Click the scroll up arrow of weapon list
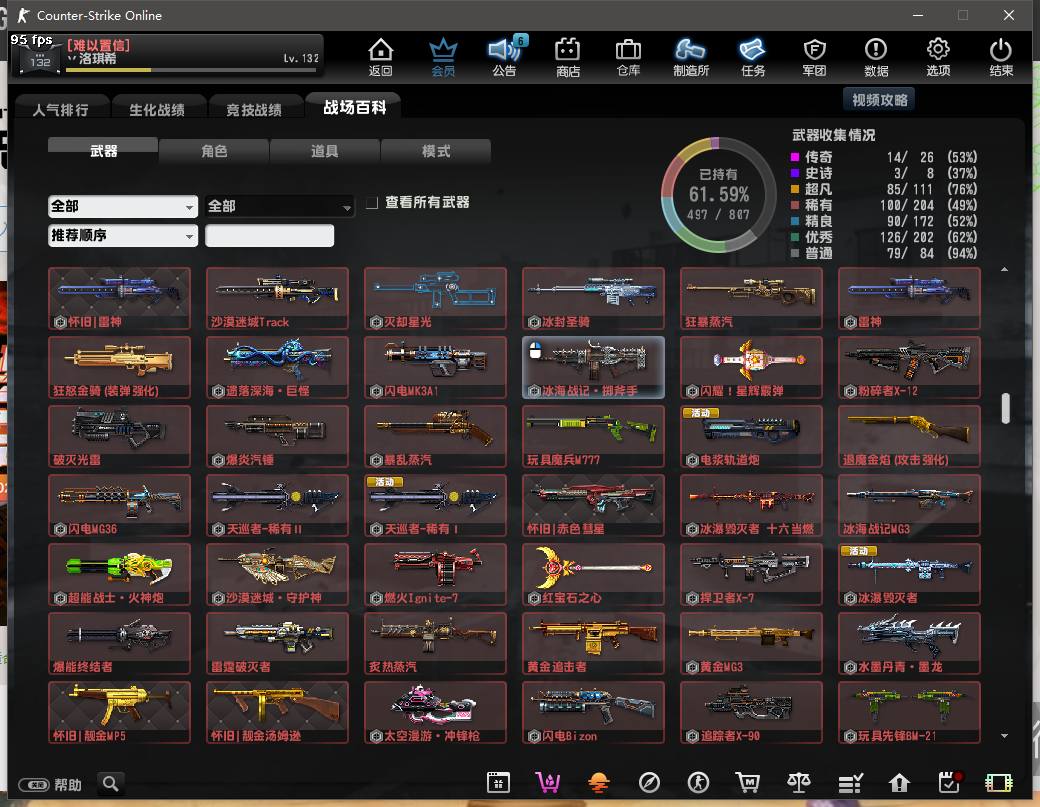Image resolution: width=1040 pixels, height=807 pixels. [1004, 269]
